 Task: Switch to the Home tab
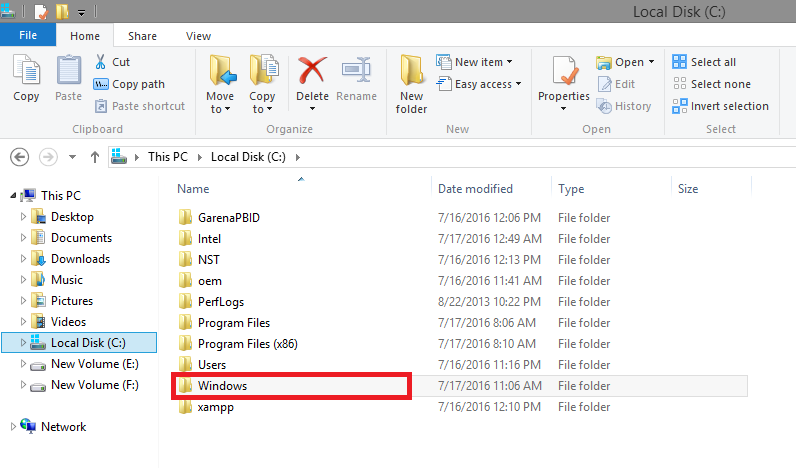[x=85, y=36]
